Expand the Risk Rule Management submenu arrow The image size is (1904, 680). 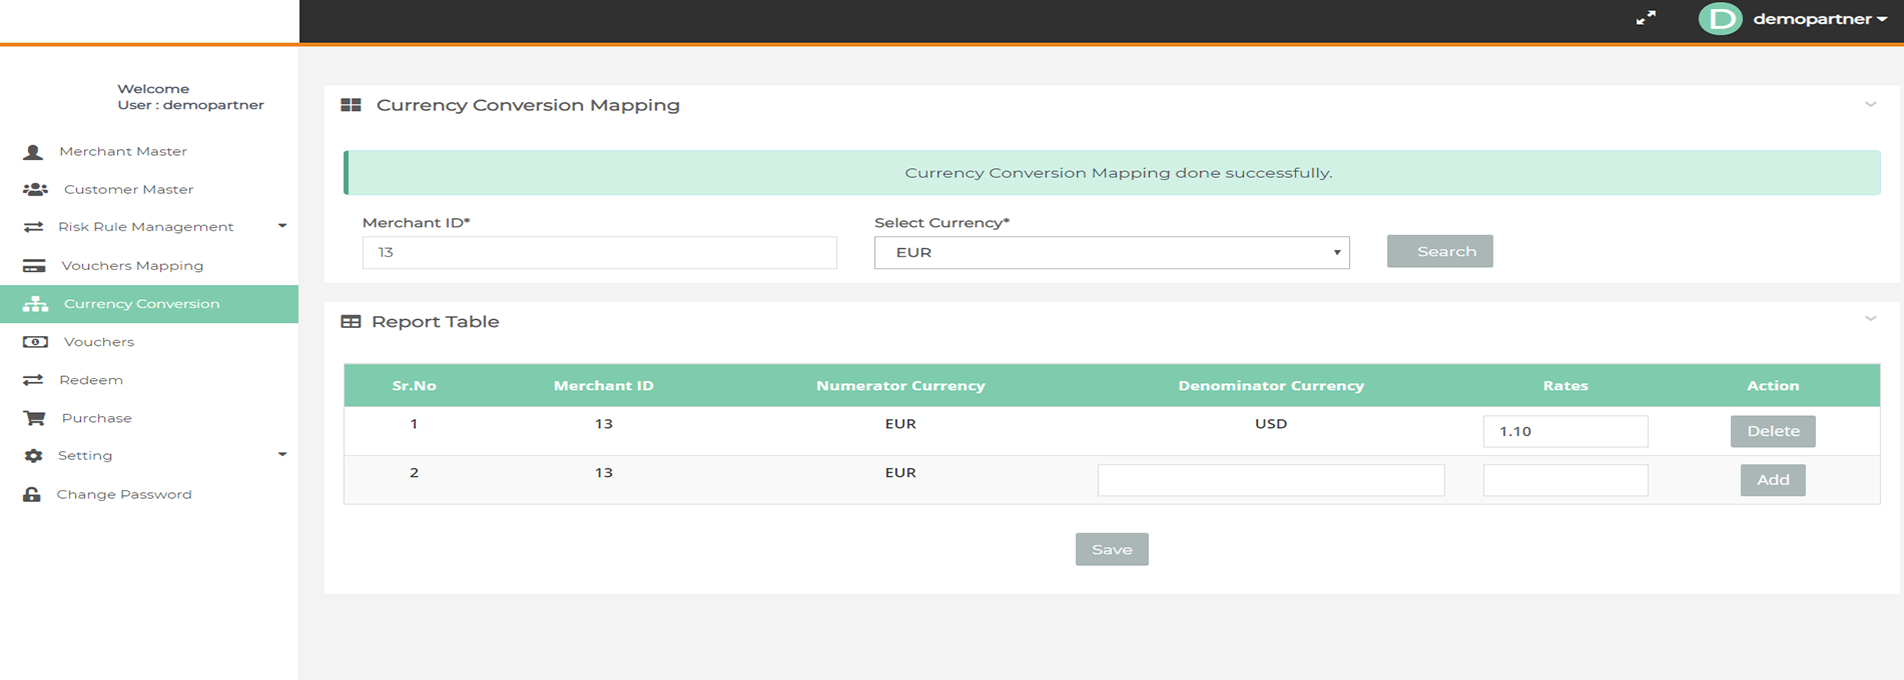[x=282, y=226]
